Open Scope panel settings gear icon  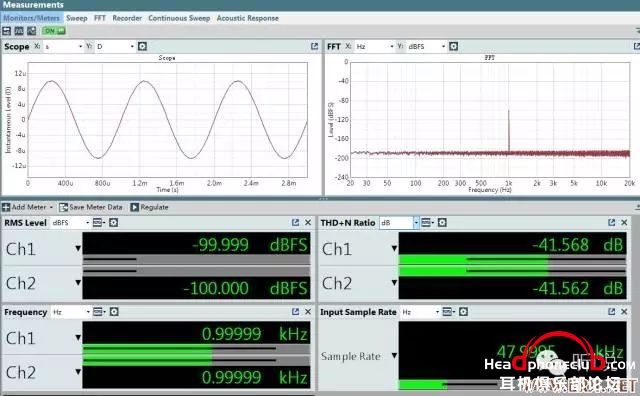[142, 46]
